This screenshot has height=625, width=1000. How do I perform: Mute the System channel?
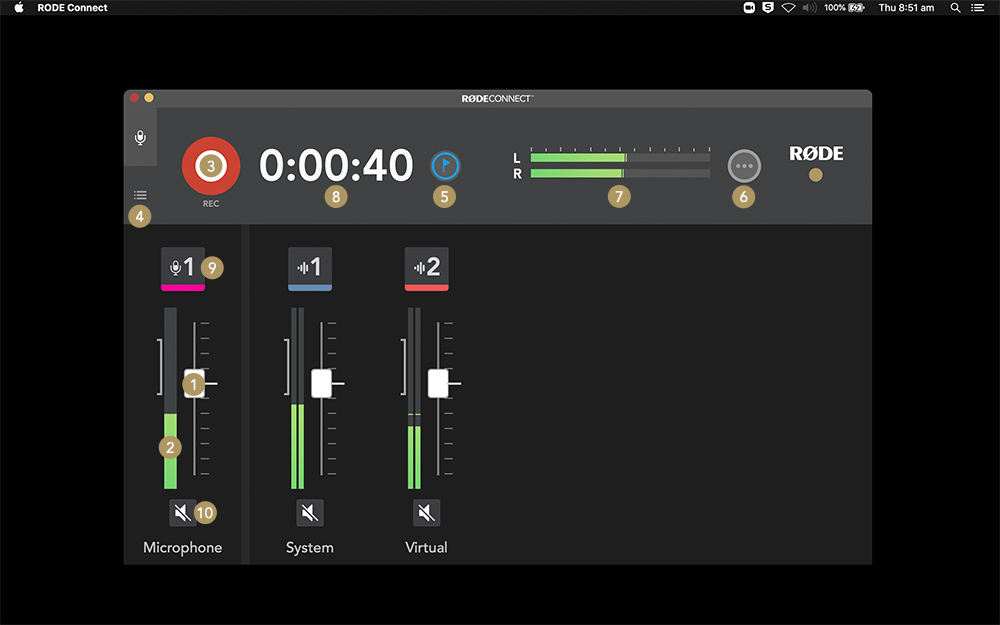coord(310,513)
